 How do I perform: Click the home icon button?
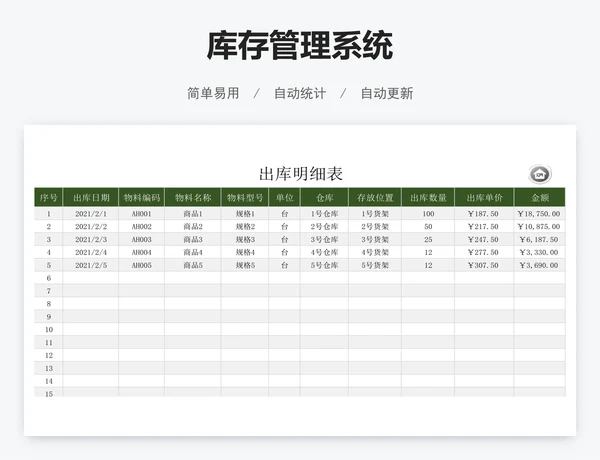(540, 175)
